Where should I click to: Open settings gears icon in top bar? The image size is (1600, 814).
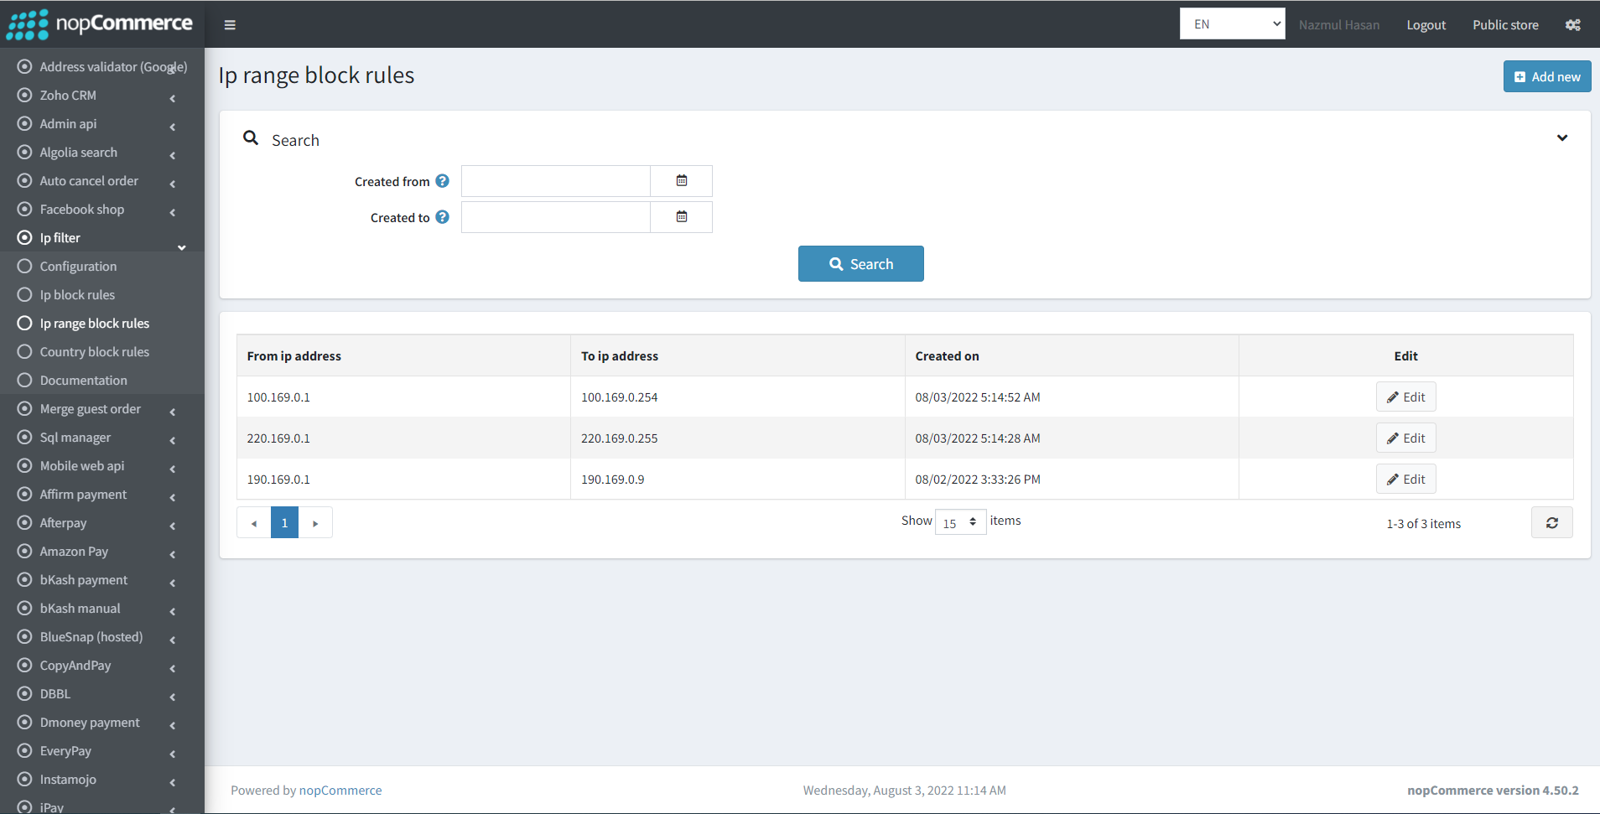tap(1573, 25)
